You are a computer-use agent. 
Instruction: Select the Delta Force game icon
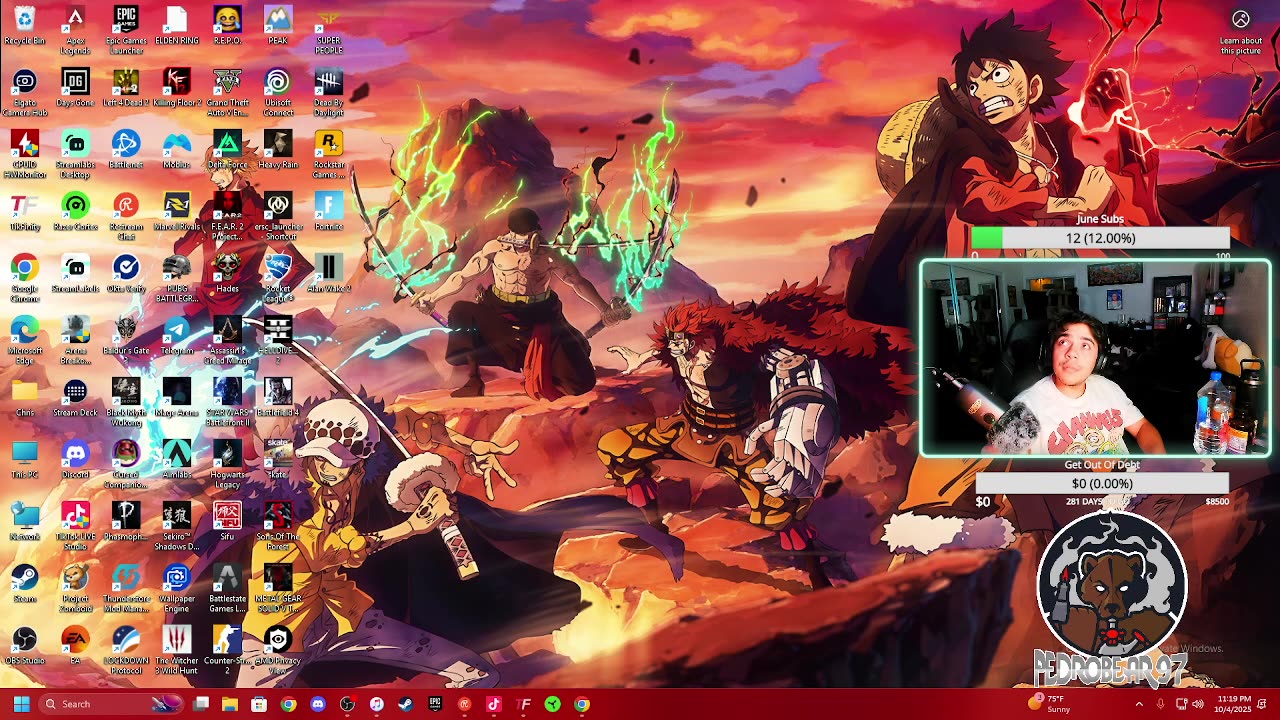[x=228, y=150]
